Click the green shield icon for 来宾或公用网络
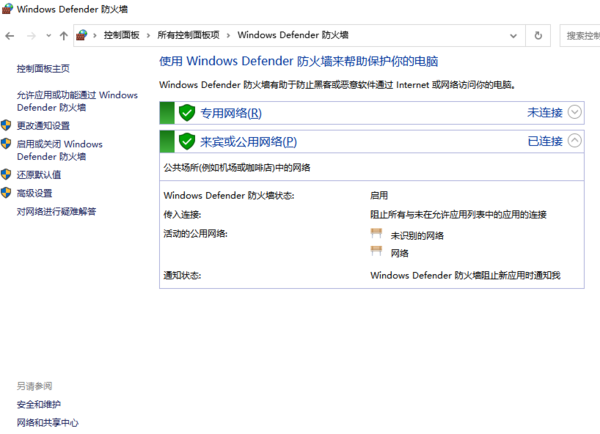 [186, 141]
